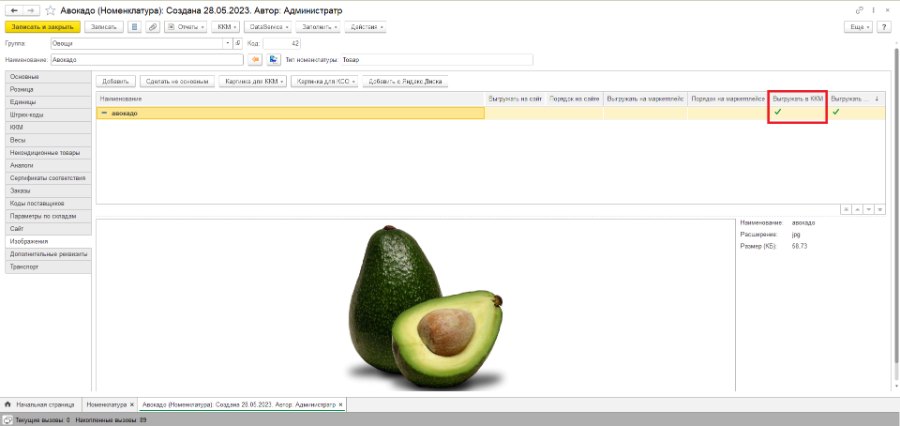Open the Параметры по складам side tab

point(48,216)
